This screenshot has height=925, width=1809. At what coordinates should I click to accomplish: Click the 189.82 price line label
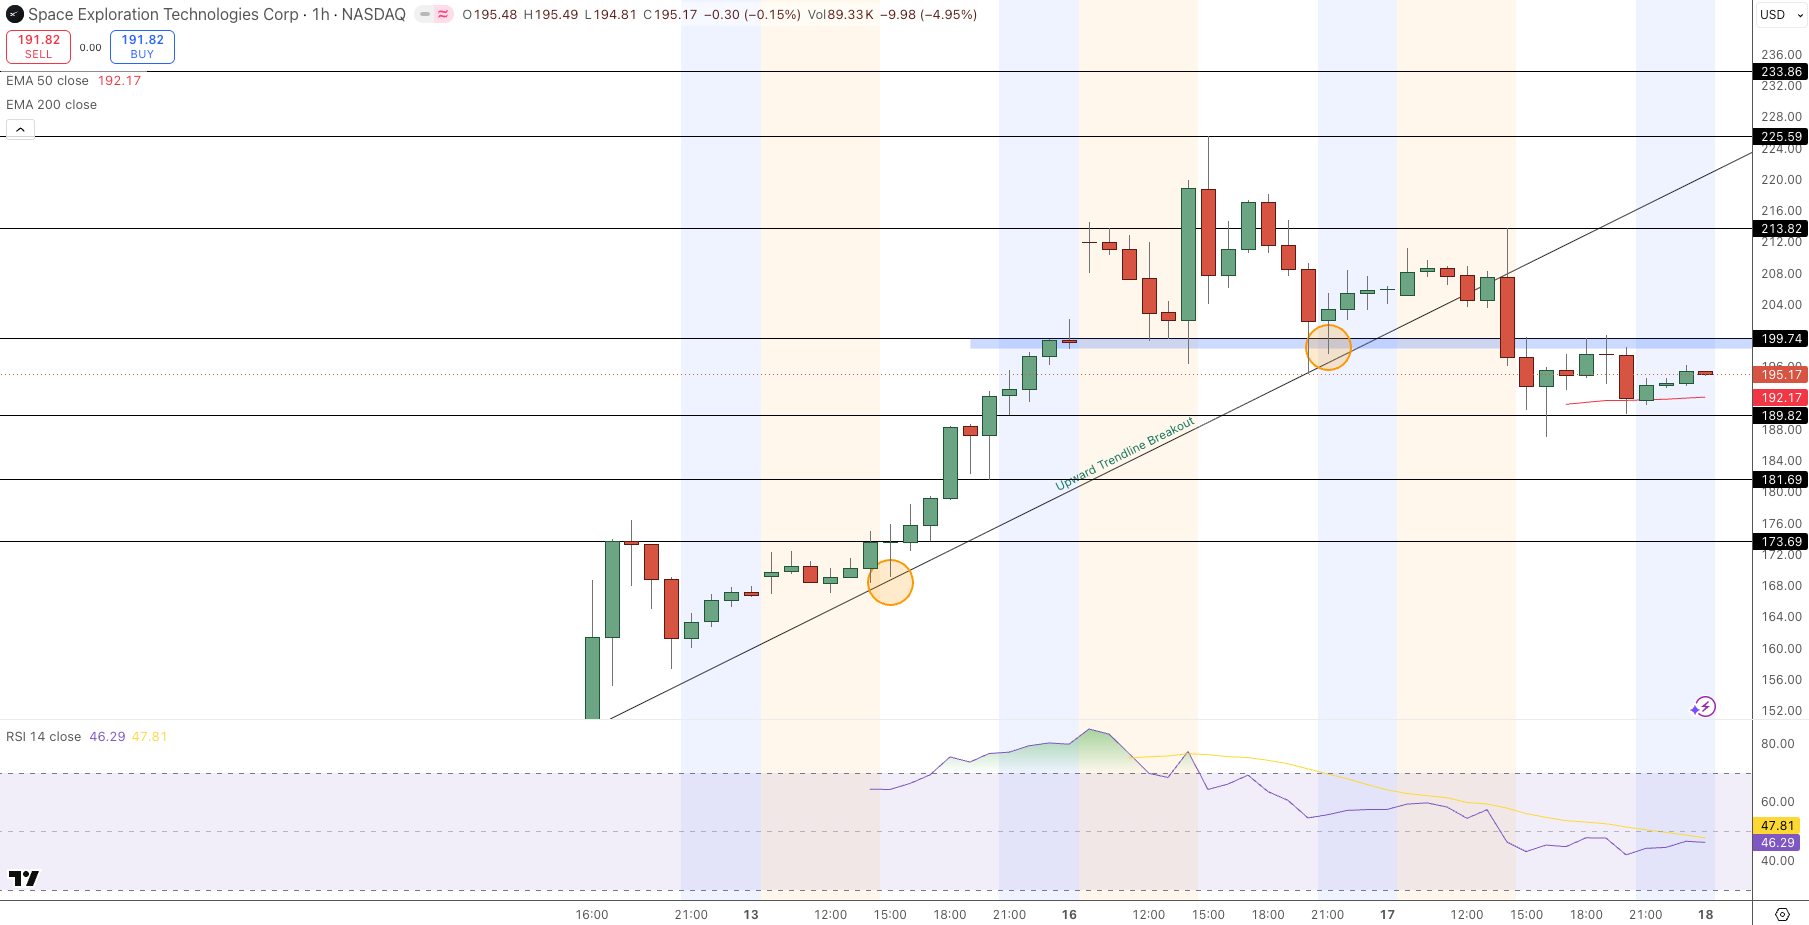(1781, 416)
